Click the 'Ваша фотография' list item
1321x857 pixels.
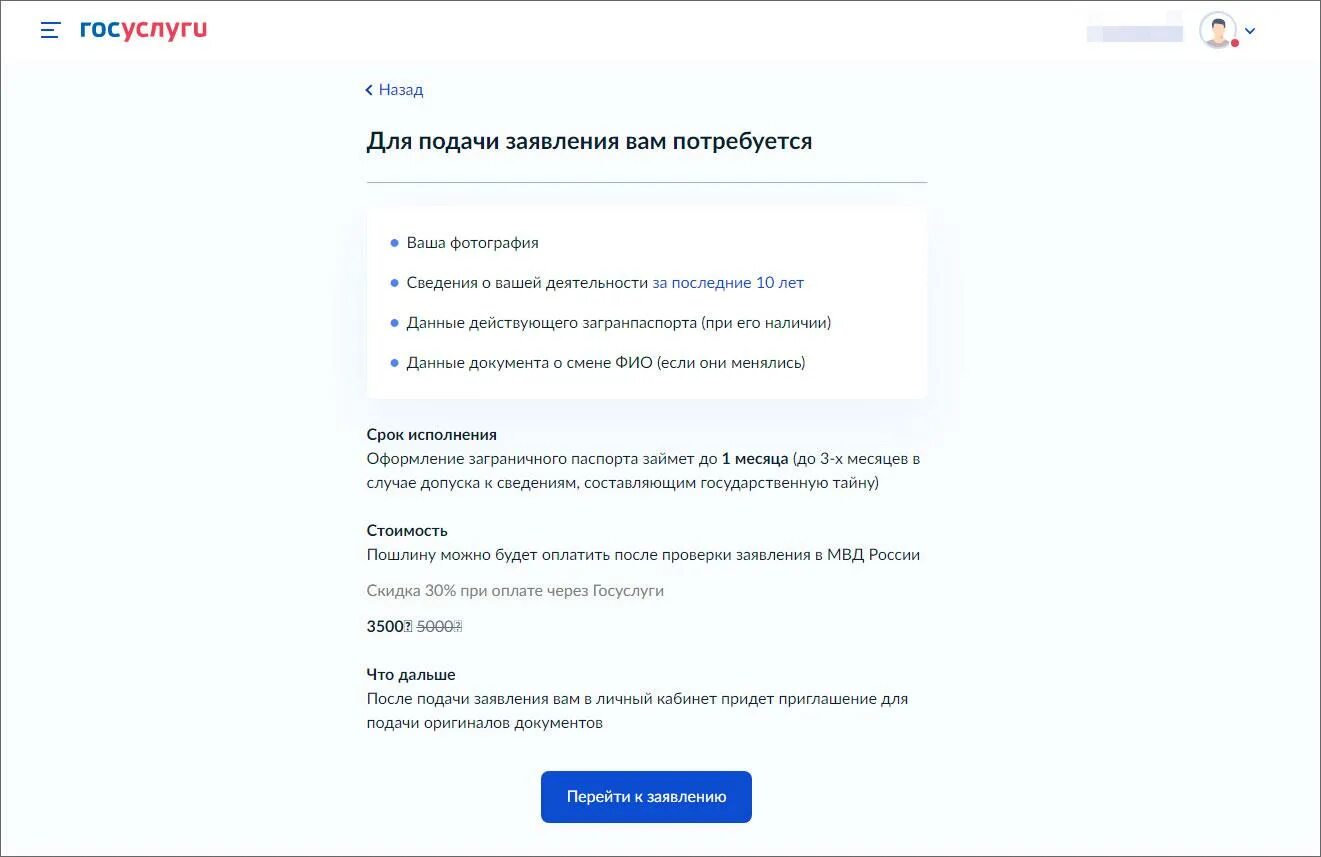[x=472, y=243]
